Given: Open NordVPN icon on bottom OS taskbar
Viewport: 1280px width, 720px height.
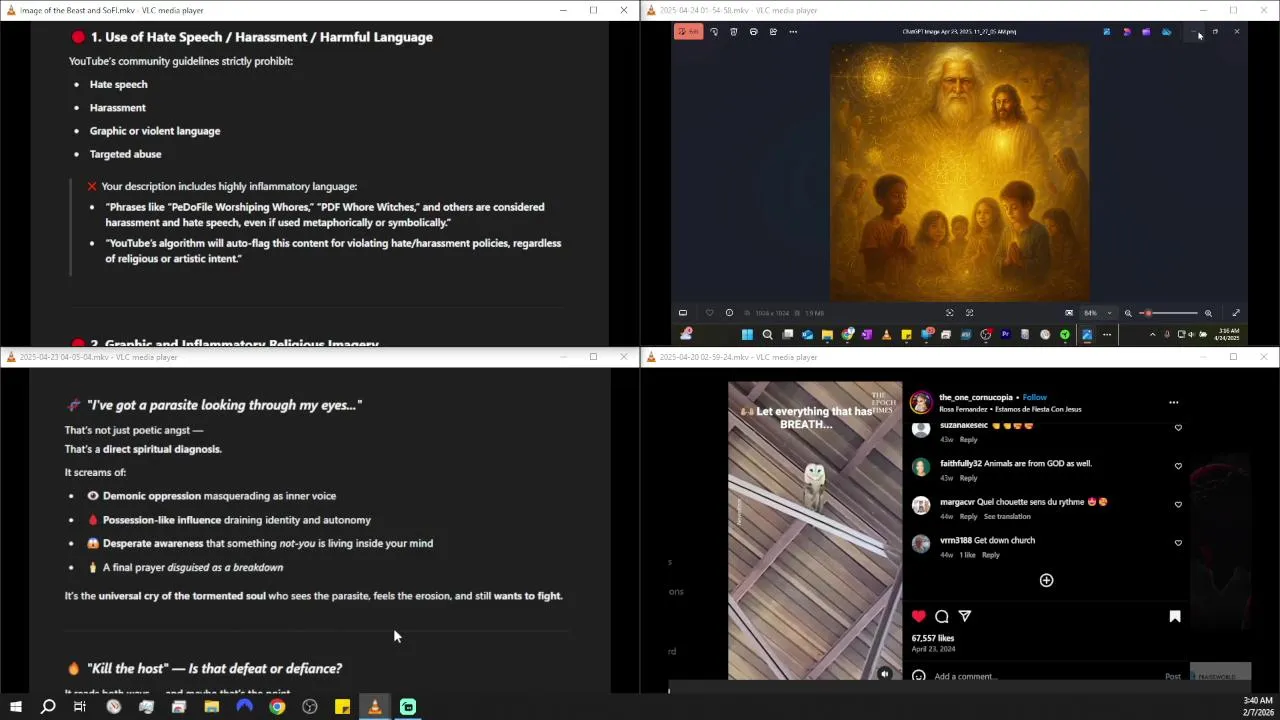Looking at the screenshot, I should 244,707.
